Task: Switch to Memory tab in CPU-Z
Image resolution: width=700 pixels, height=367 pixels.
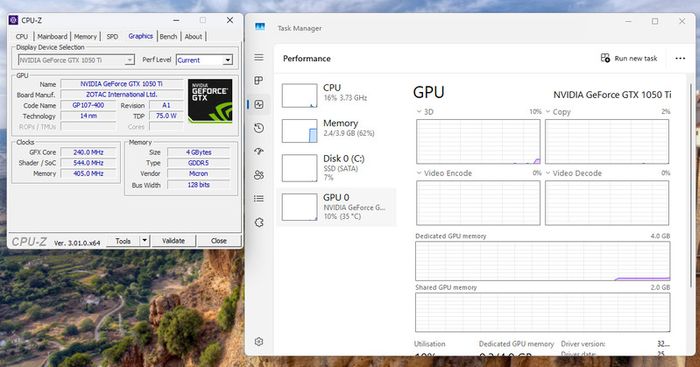Action: click(85, 37)
